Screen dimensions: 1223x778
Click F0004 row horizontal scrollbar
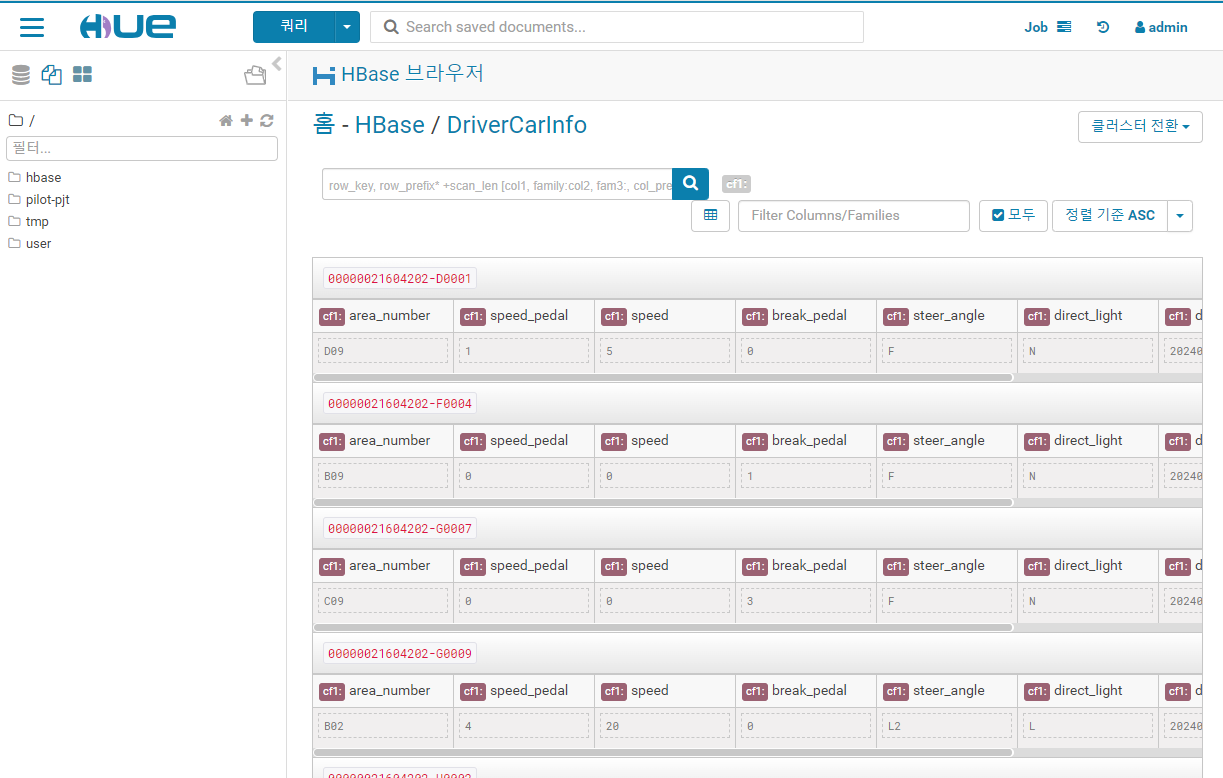tap(663, 503)
